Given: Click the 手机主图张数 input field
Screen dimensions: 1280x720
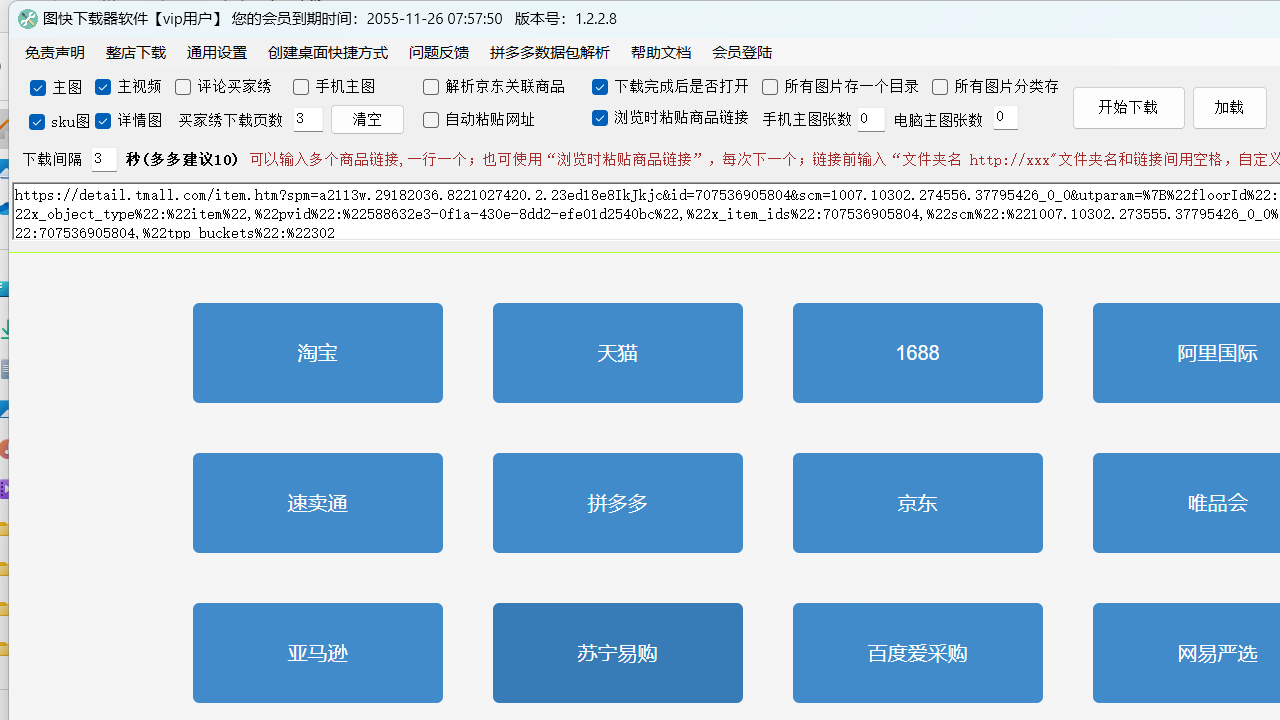Looking at the screenshot, I should (870, 118).
